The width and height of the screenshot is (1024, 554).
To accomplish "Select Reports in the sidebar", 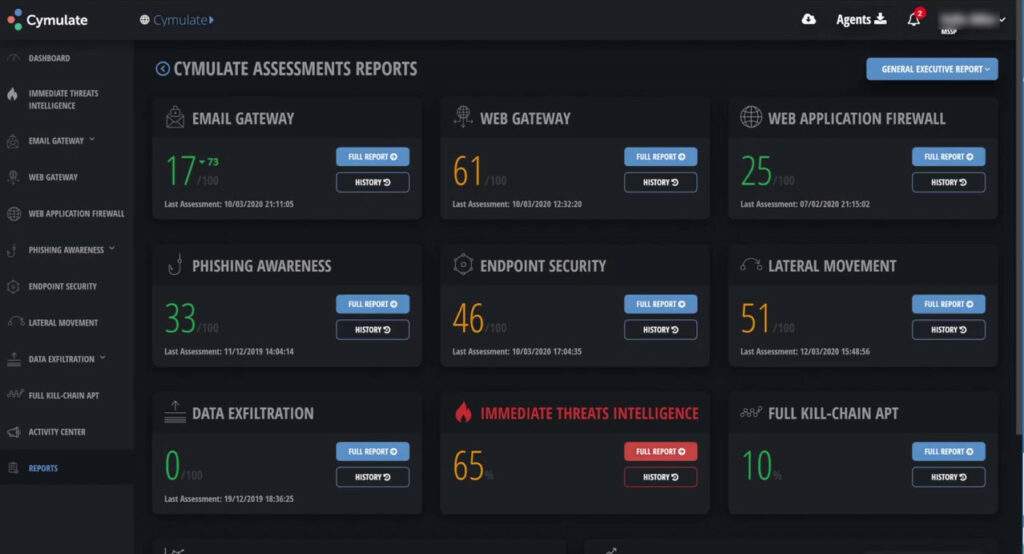I will 43,468.
